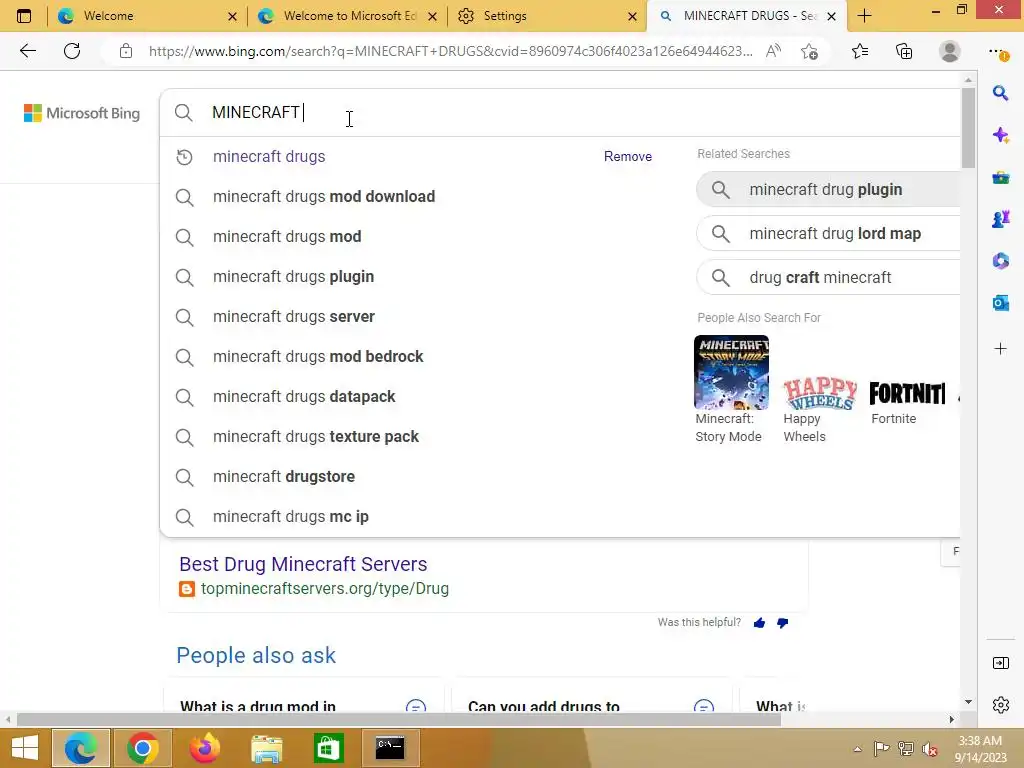Open the sidebar Games chess icon

[1000, 219]
